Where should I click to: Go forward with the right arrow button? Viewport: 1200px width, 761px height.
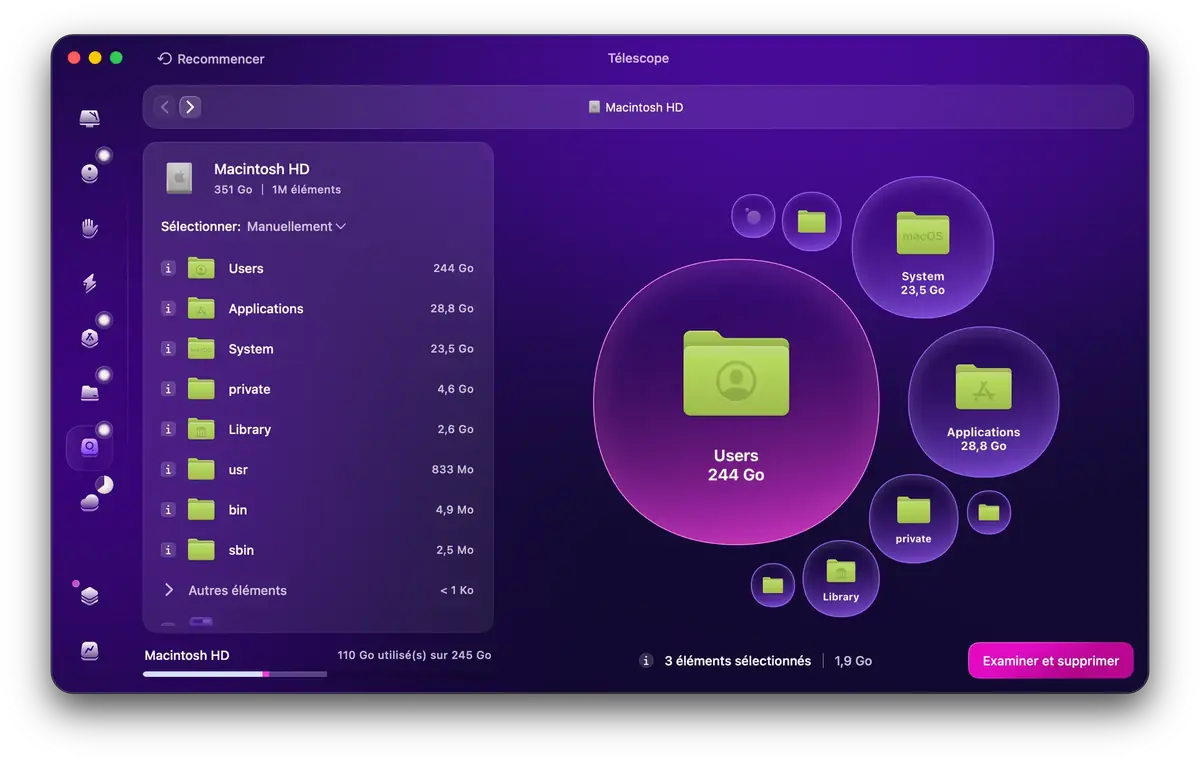[190, 107]
